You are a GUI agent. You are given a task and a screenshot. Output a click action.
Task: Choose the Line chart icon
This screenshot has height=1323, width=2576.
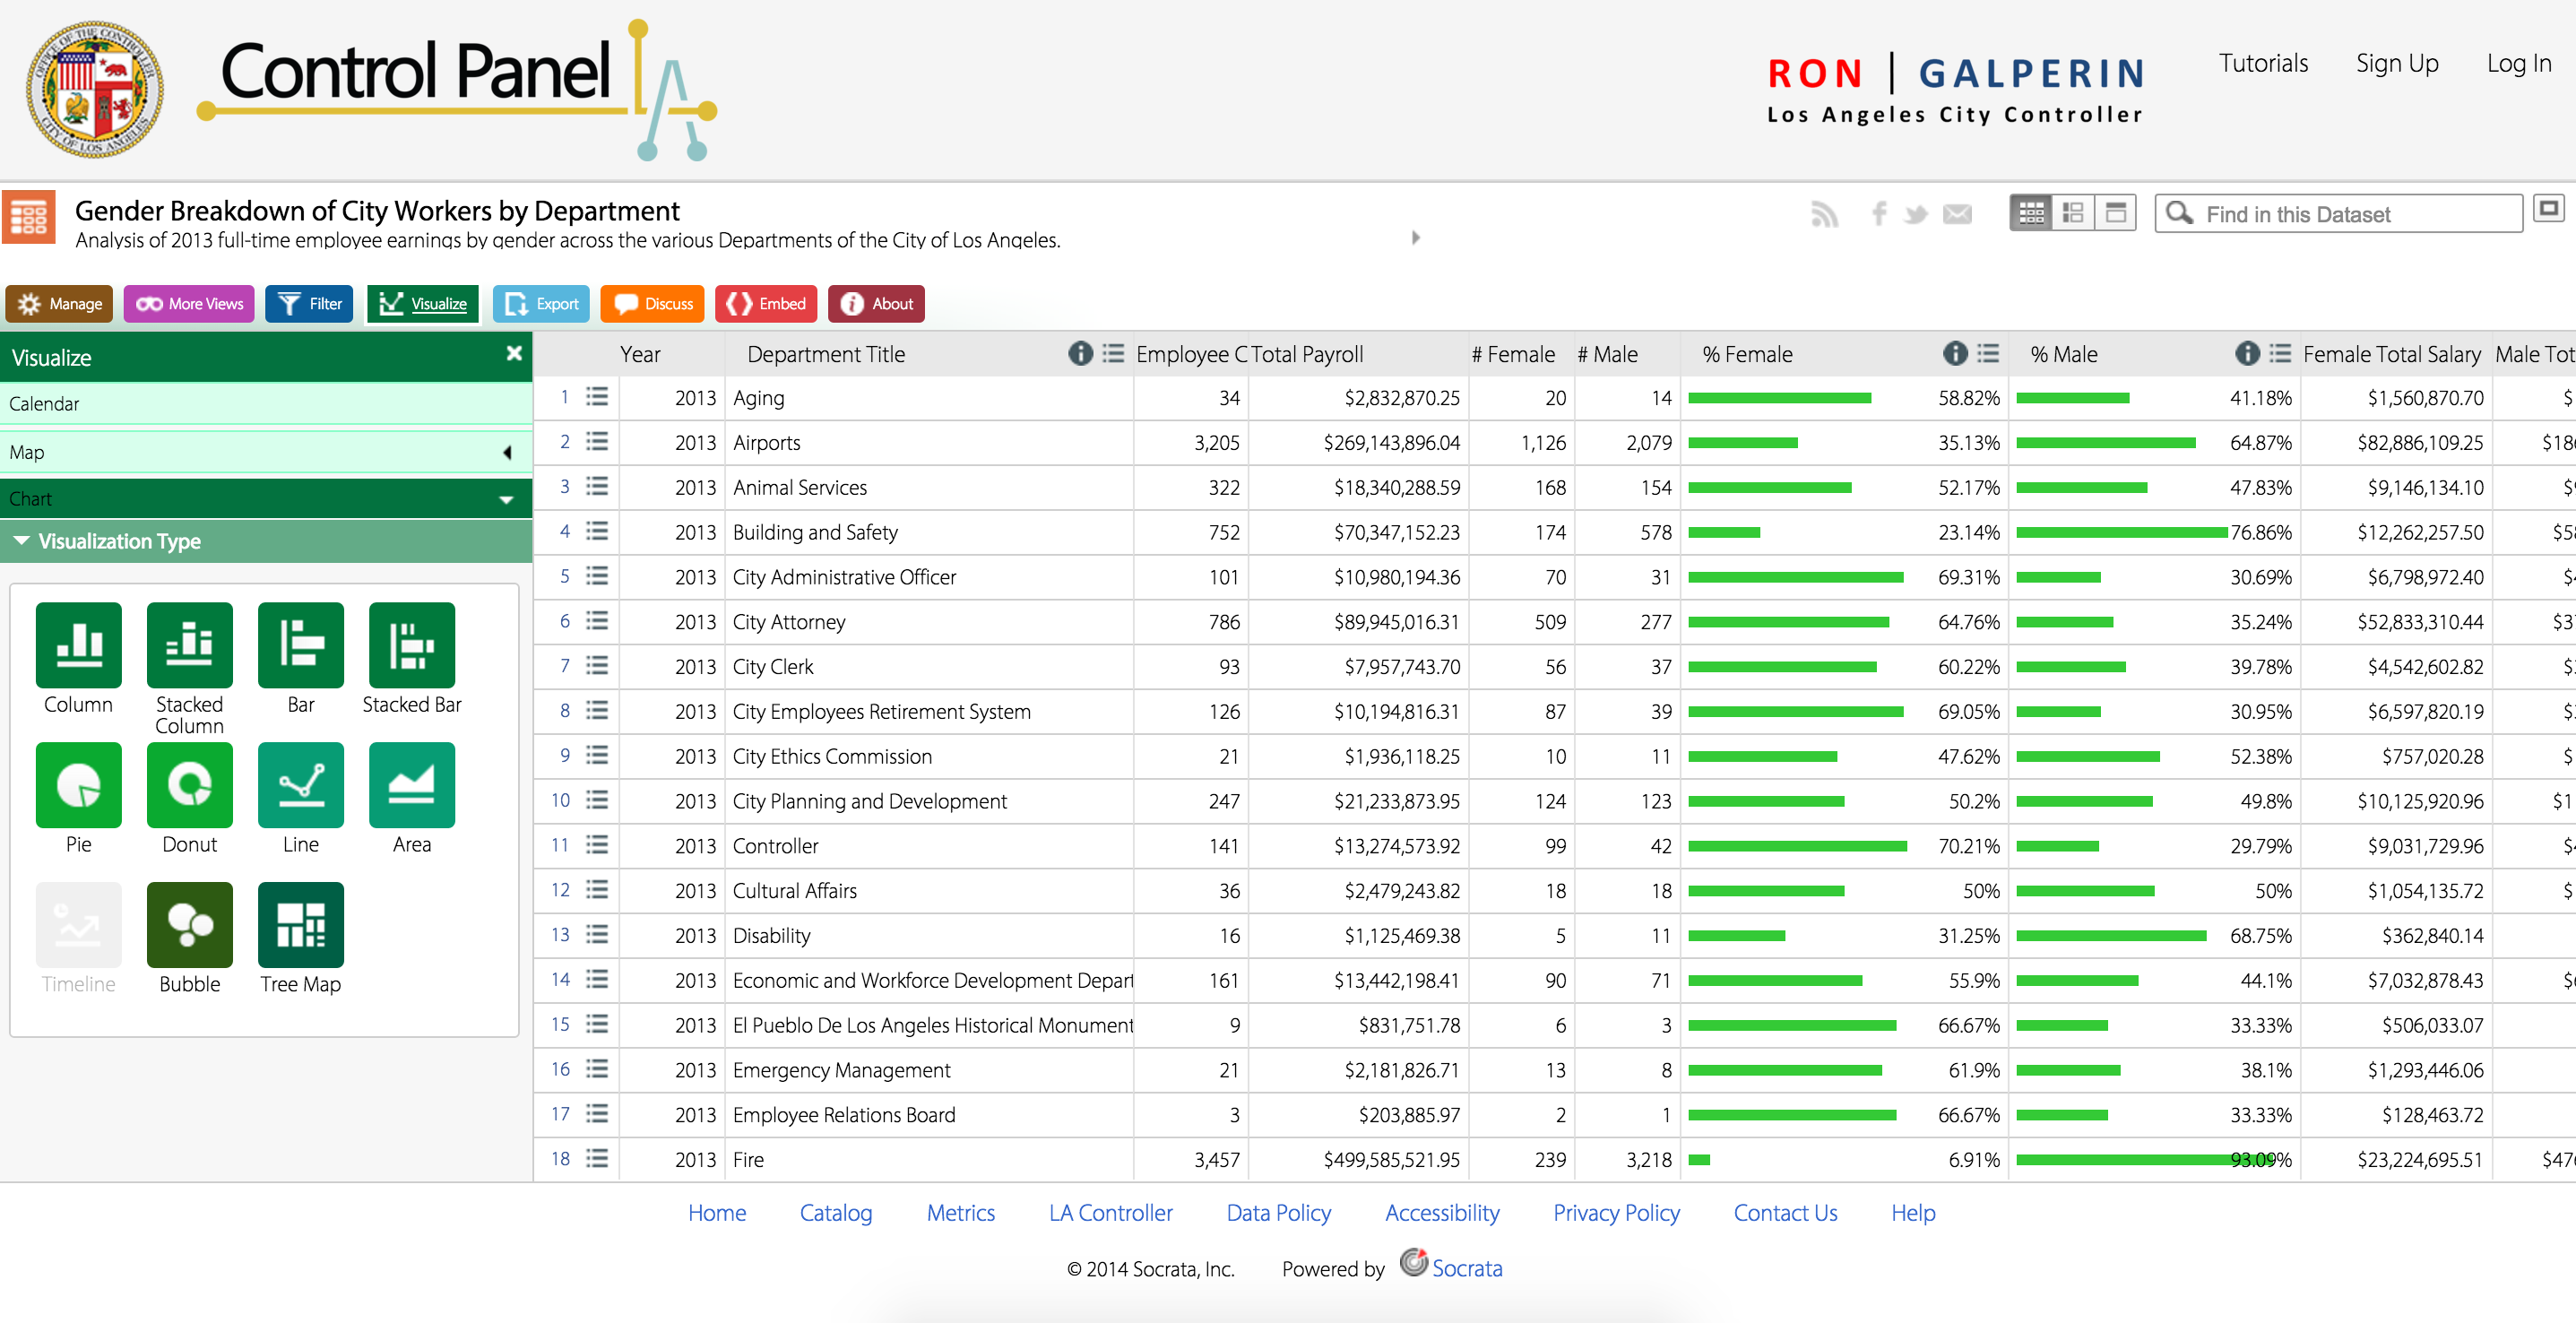[x=300, y=785]
